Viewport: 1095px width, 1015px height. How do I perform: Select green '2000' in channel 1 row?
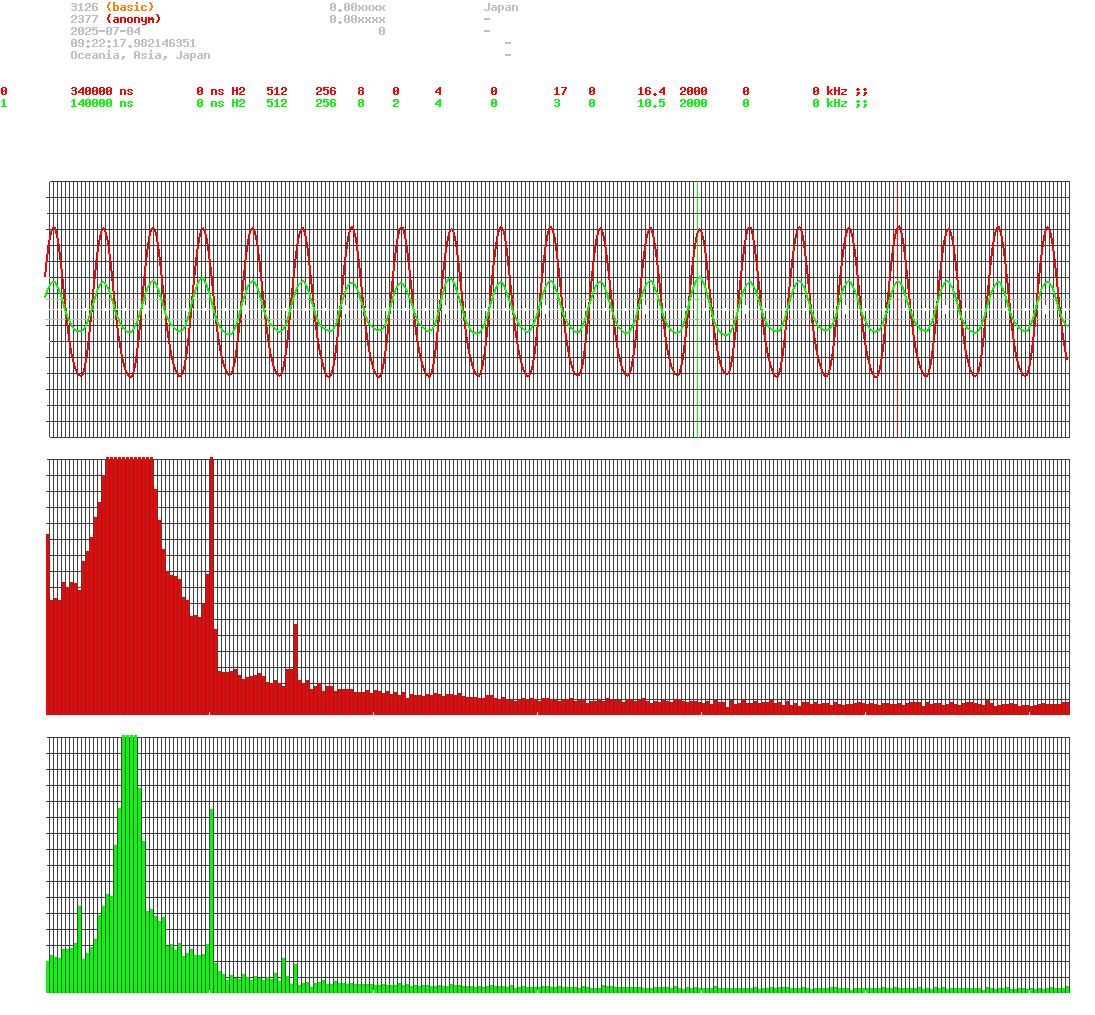(693, 103)
